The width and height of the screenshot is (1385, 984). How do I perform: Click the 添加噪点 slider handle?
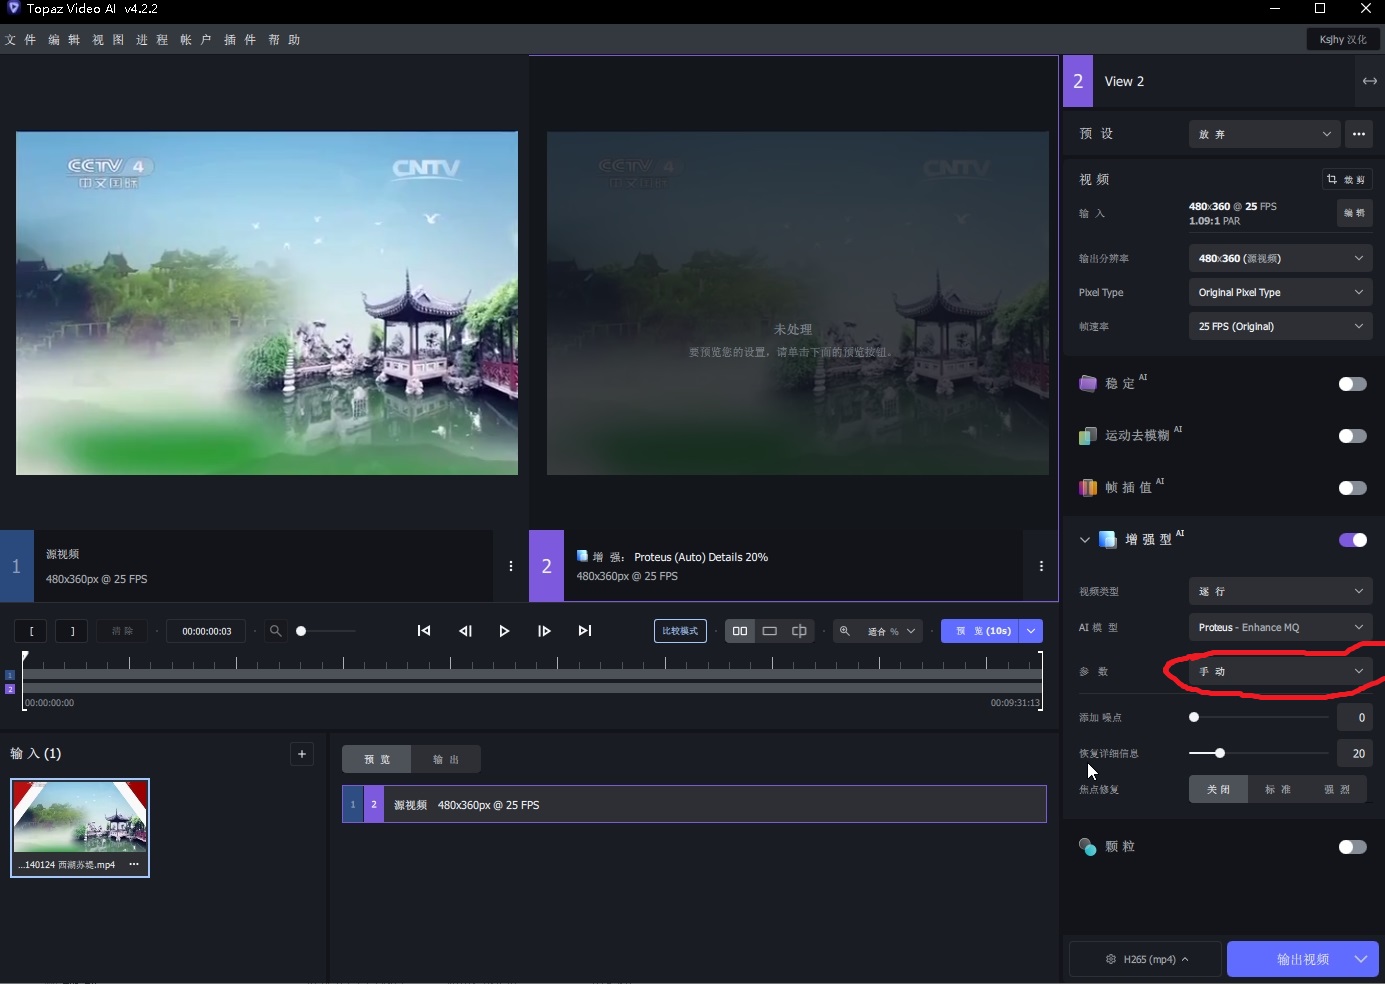(x=1194, y=717)
